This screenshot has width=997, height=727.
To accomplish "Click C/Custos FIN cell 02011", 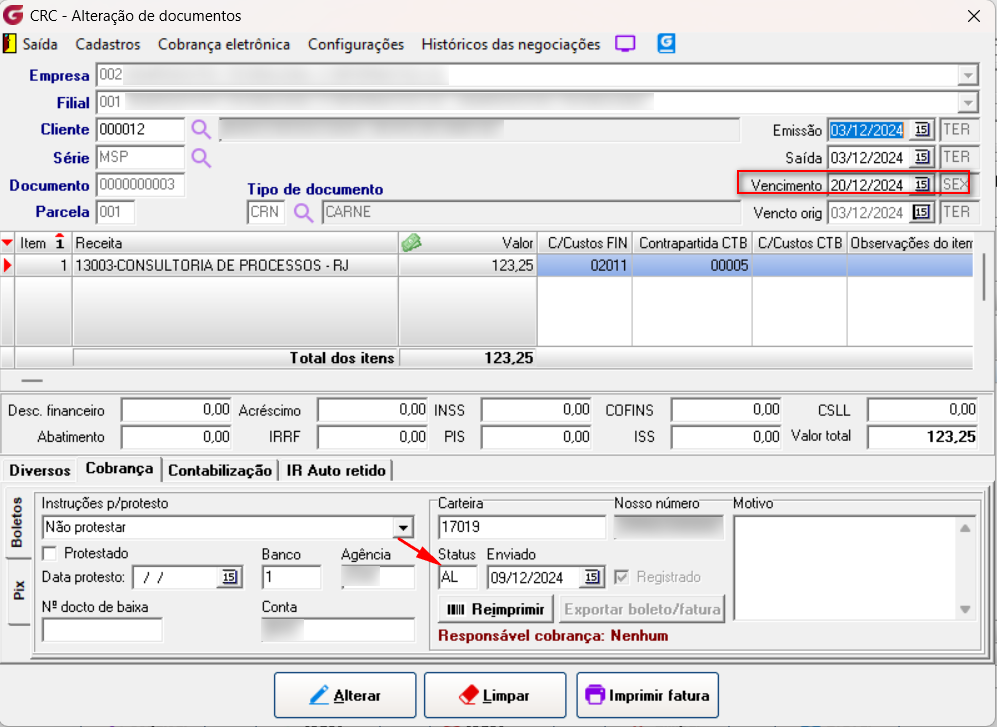I will click(584, 265).
